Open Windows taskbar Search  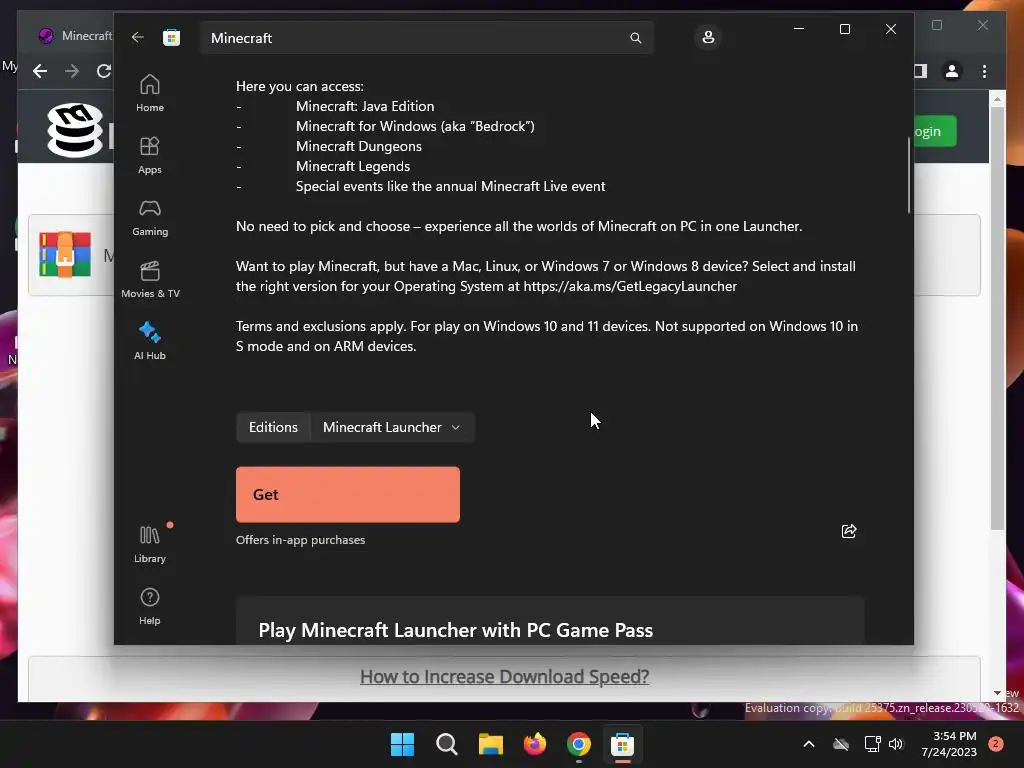(x=447, y=744)
